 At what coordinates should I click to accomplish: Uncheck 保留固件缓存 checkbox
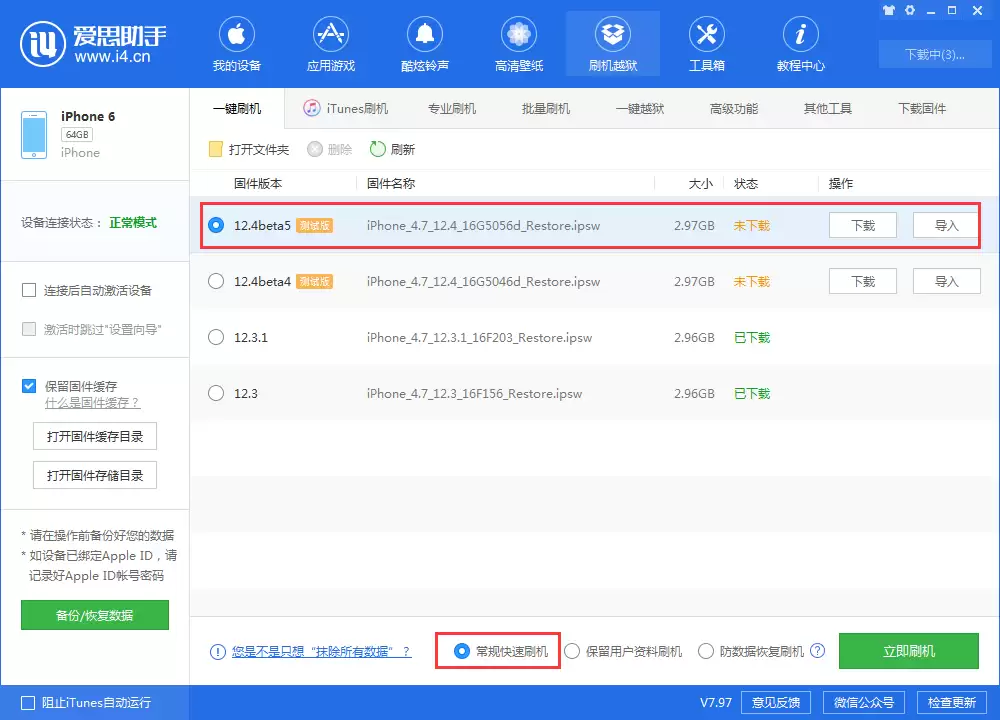(x=29, y=386)
